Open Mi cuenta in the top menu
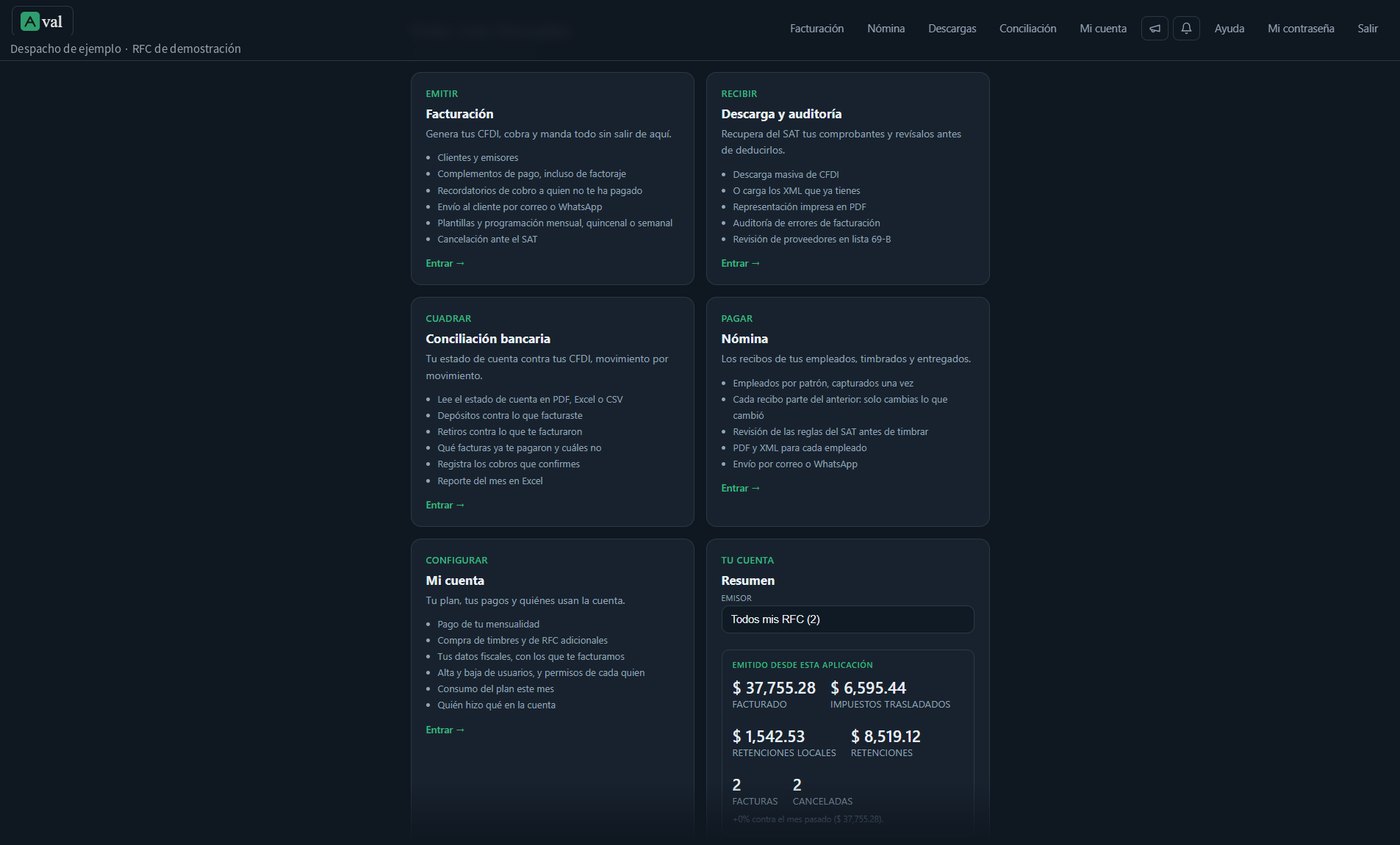The image size is (1400, 845). coord(1103,29)
